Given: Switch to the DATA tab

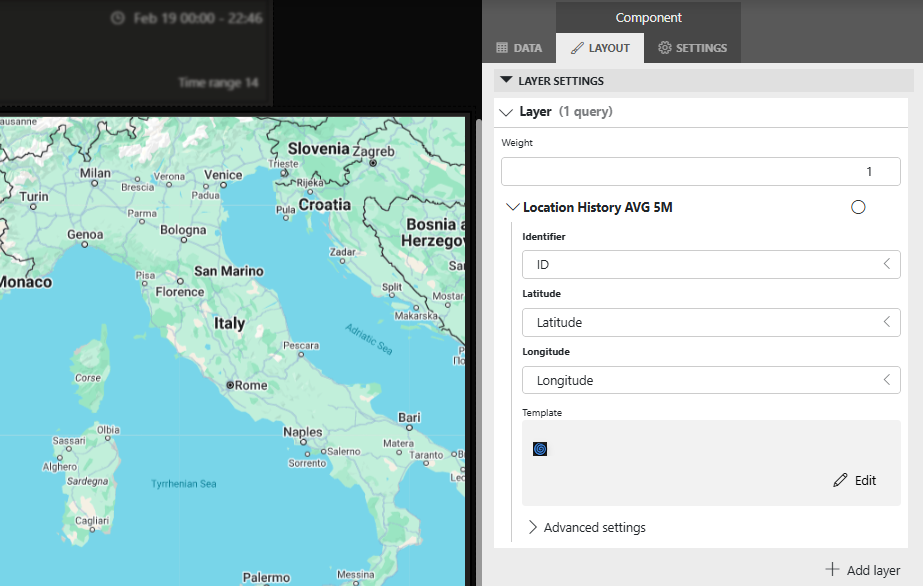Looking at the screenshot, I should pos(519,48).
